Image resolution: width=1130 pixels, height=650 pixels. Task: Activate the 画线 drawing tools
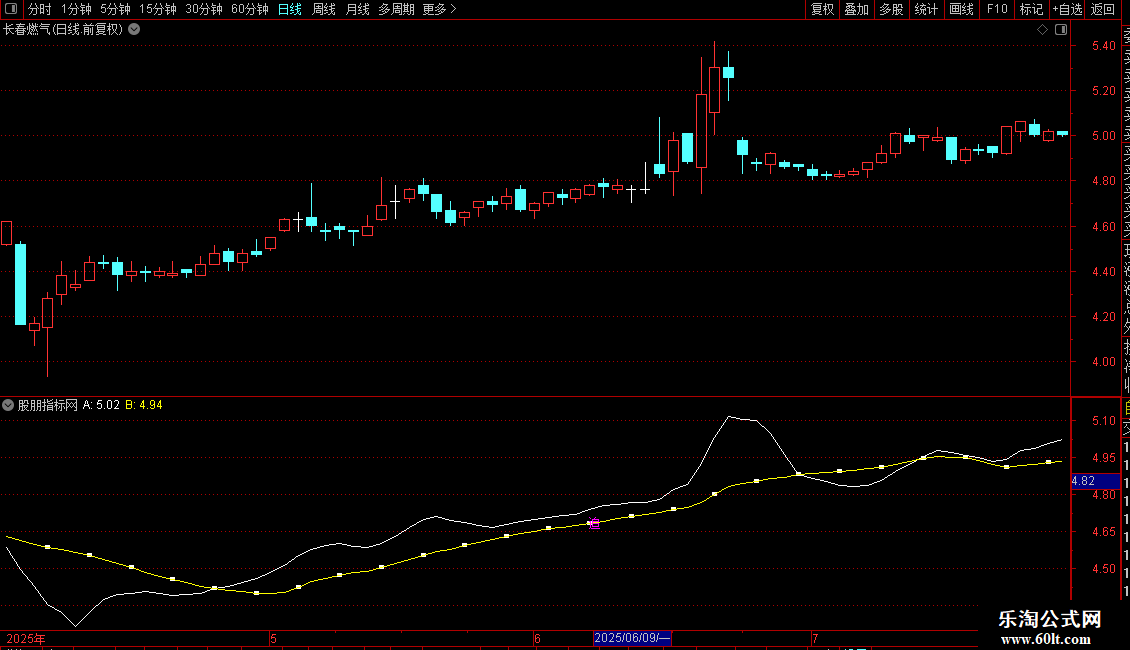click(x=961, y=9)
